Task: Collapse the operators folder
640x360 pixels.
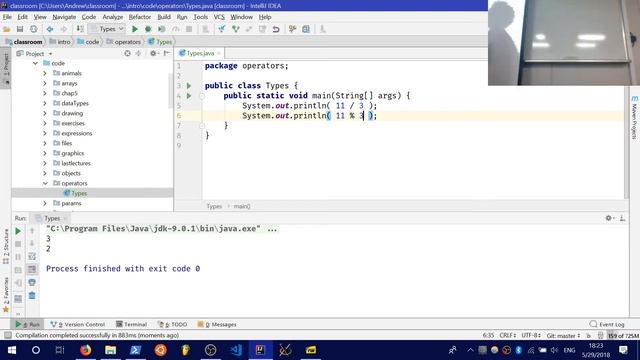Action: 45,183
